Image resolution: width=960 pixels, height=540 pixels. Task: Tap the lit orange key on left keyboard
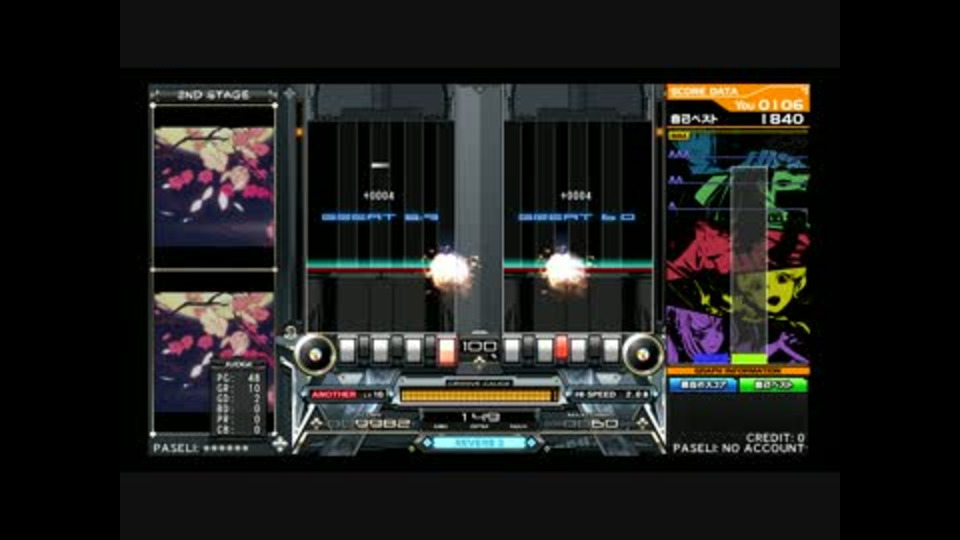(x=447, y=350)
